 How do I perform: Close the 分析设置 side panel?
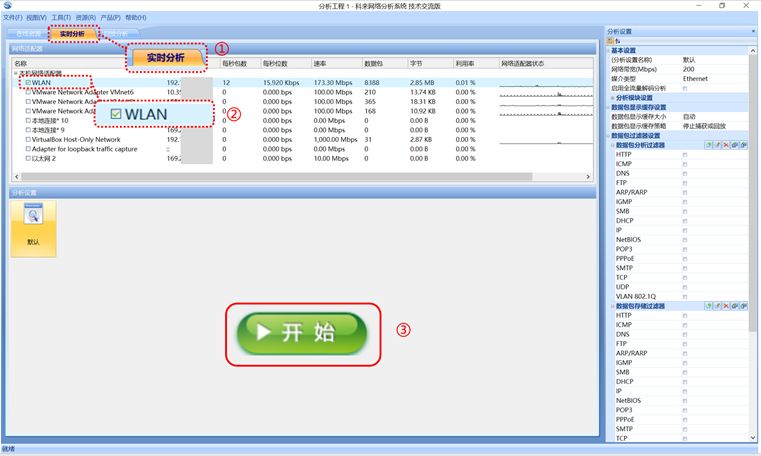[753, 31]
